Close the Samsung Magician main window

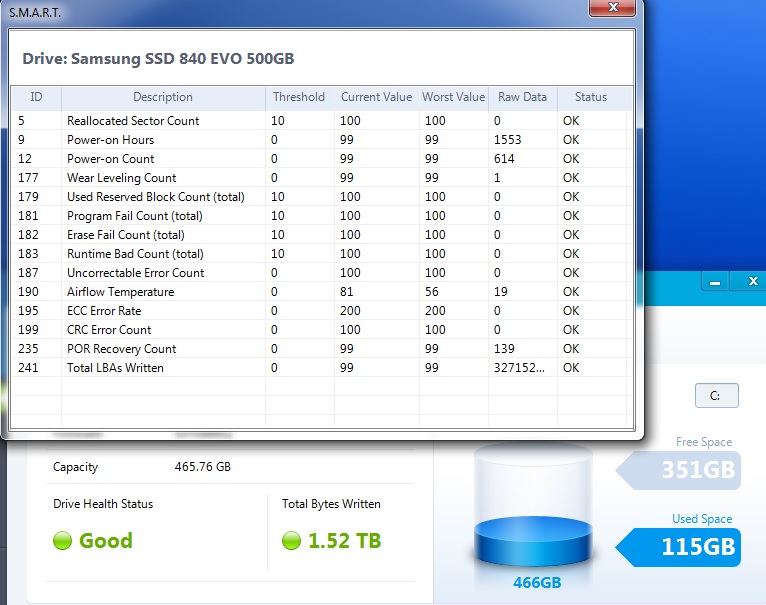tap(752, 281)
